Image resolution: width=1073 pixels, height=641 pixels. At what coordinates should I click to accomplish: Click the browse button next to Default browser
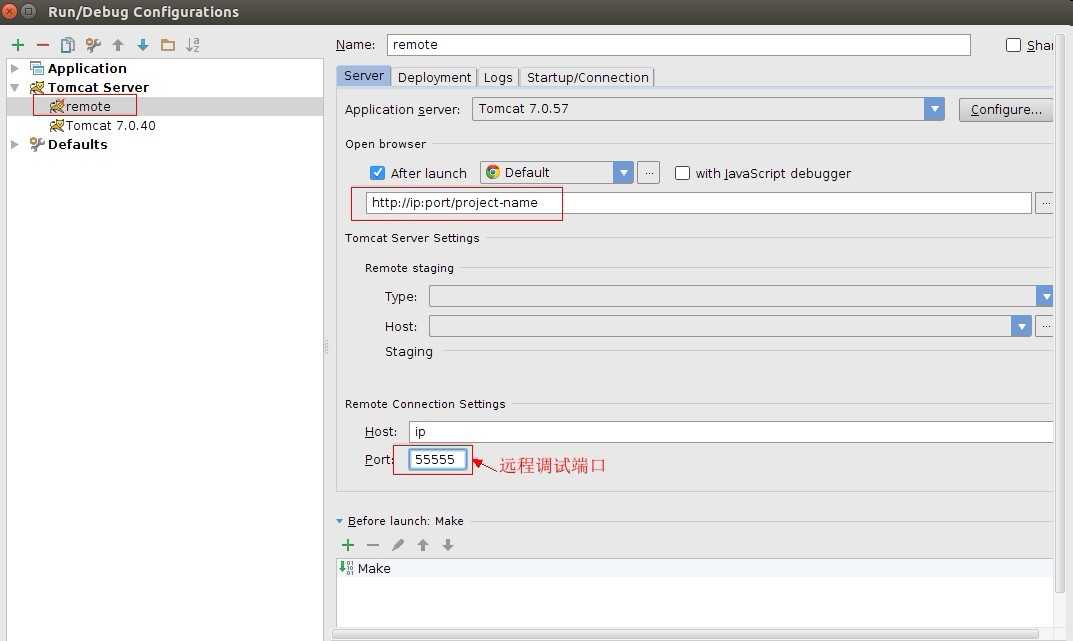(648, 172)
